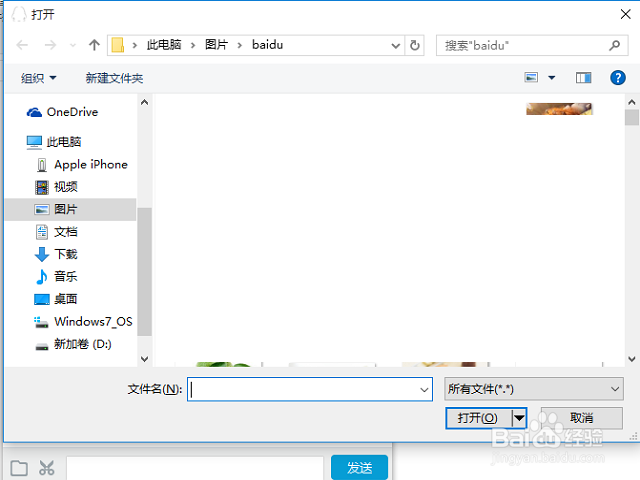Go up one folder level

pos(94,45)
